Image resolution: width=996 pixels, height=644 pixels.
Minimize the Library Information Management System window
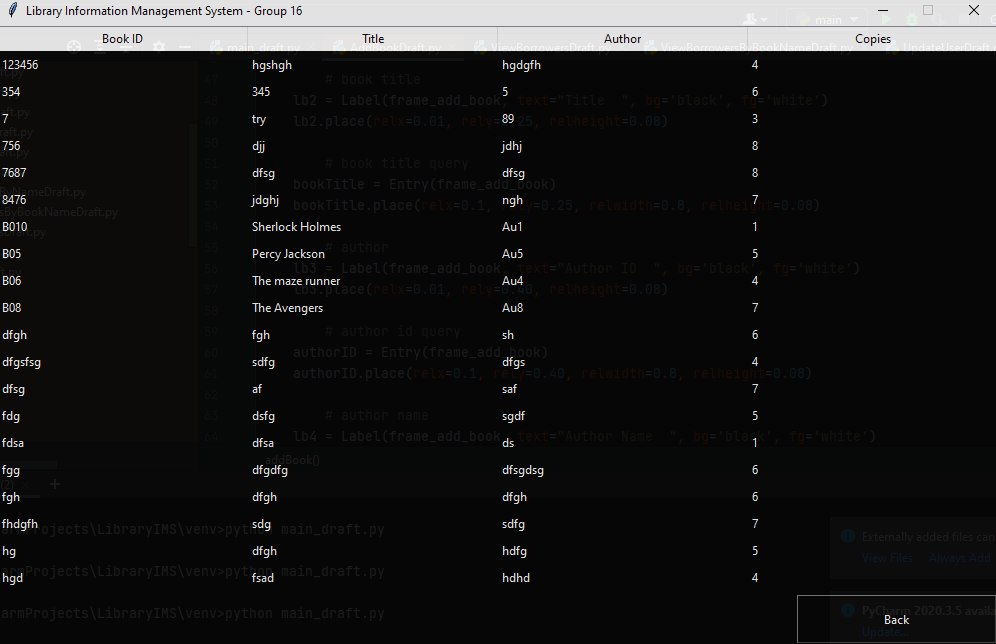883,10
